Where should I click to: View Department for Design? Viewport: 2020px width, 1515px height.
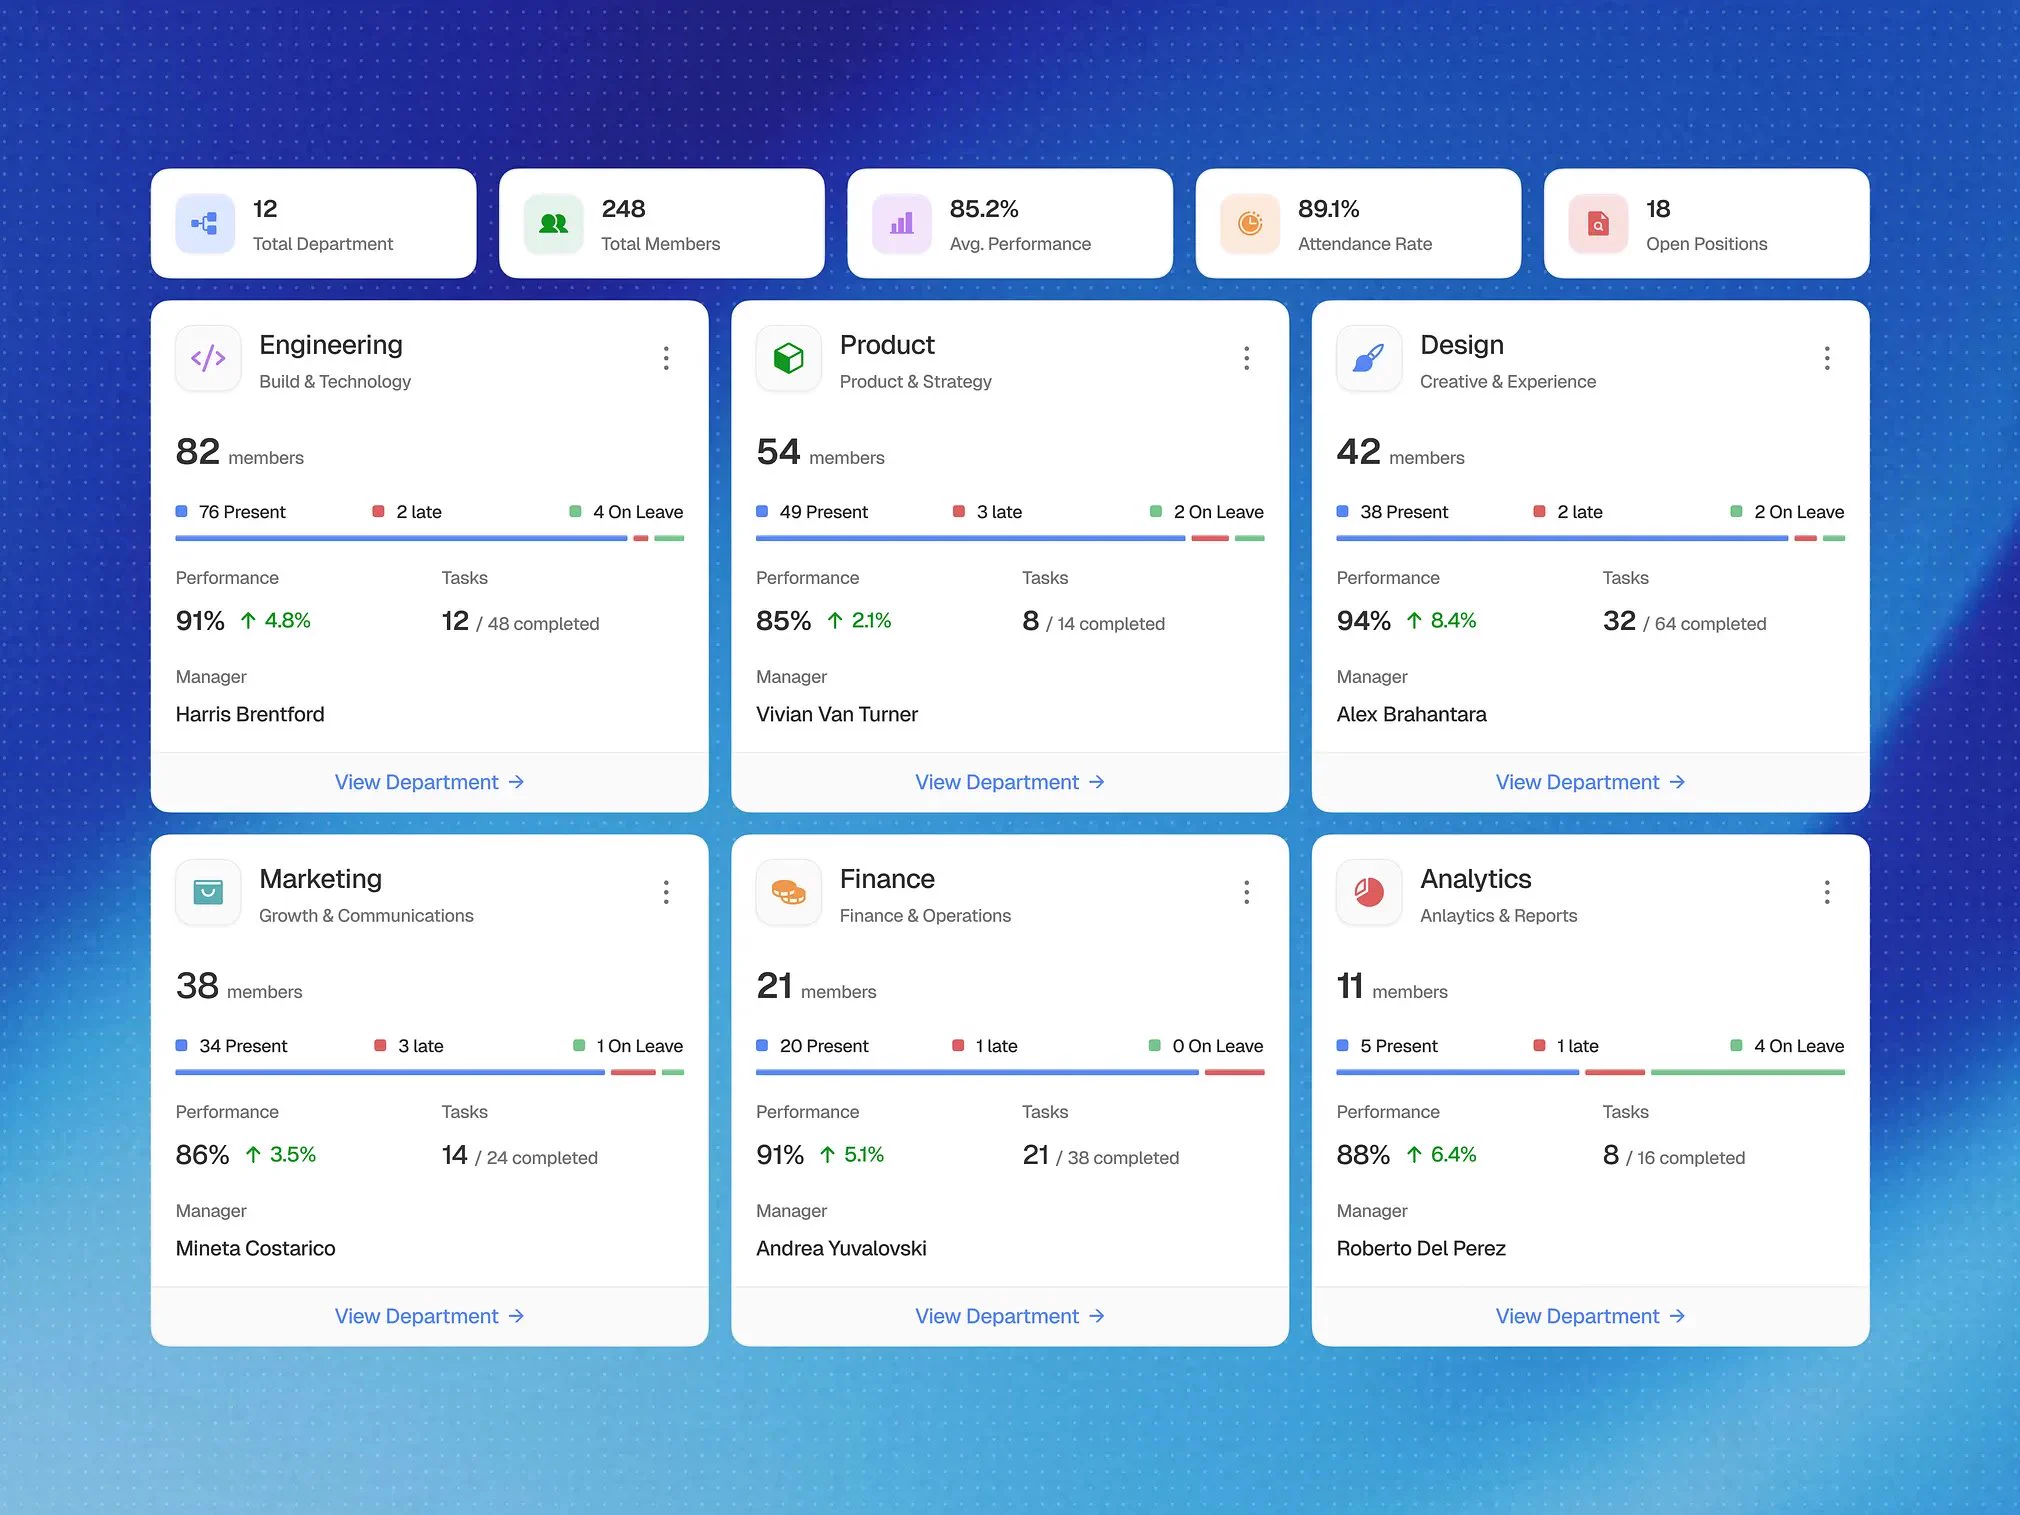(x=1591, y=782)
